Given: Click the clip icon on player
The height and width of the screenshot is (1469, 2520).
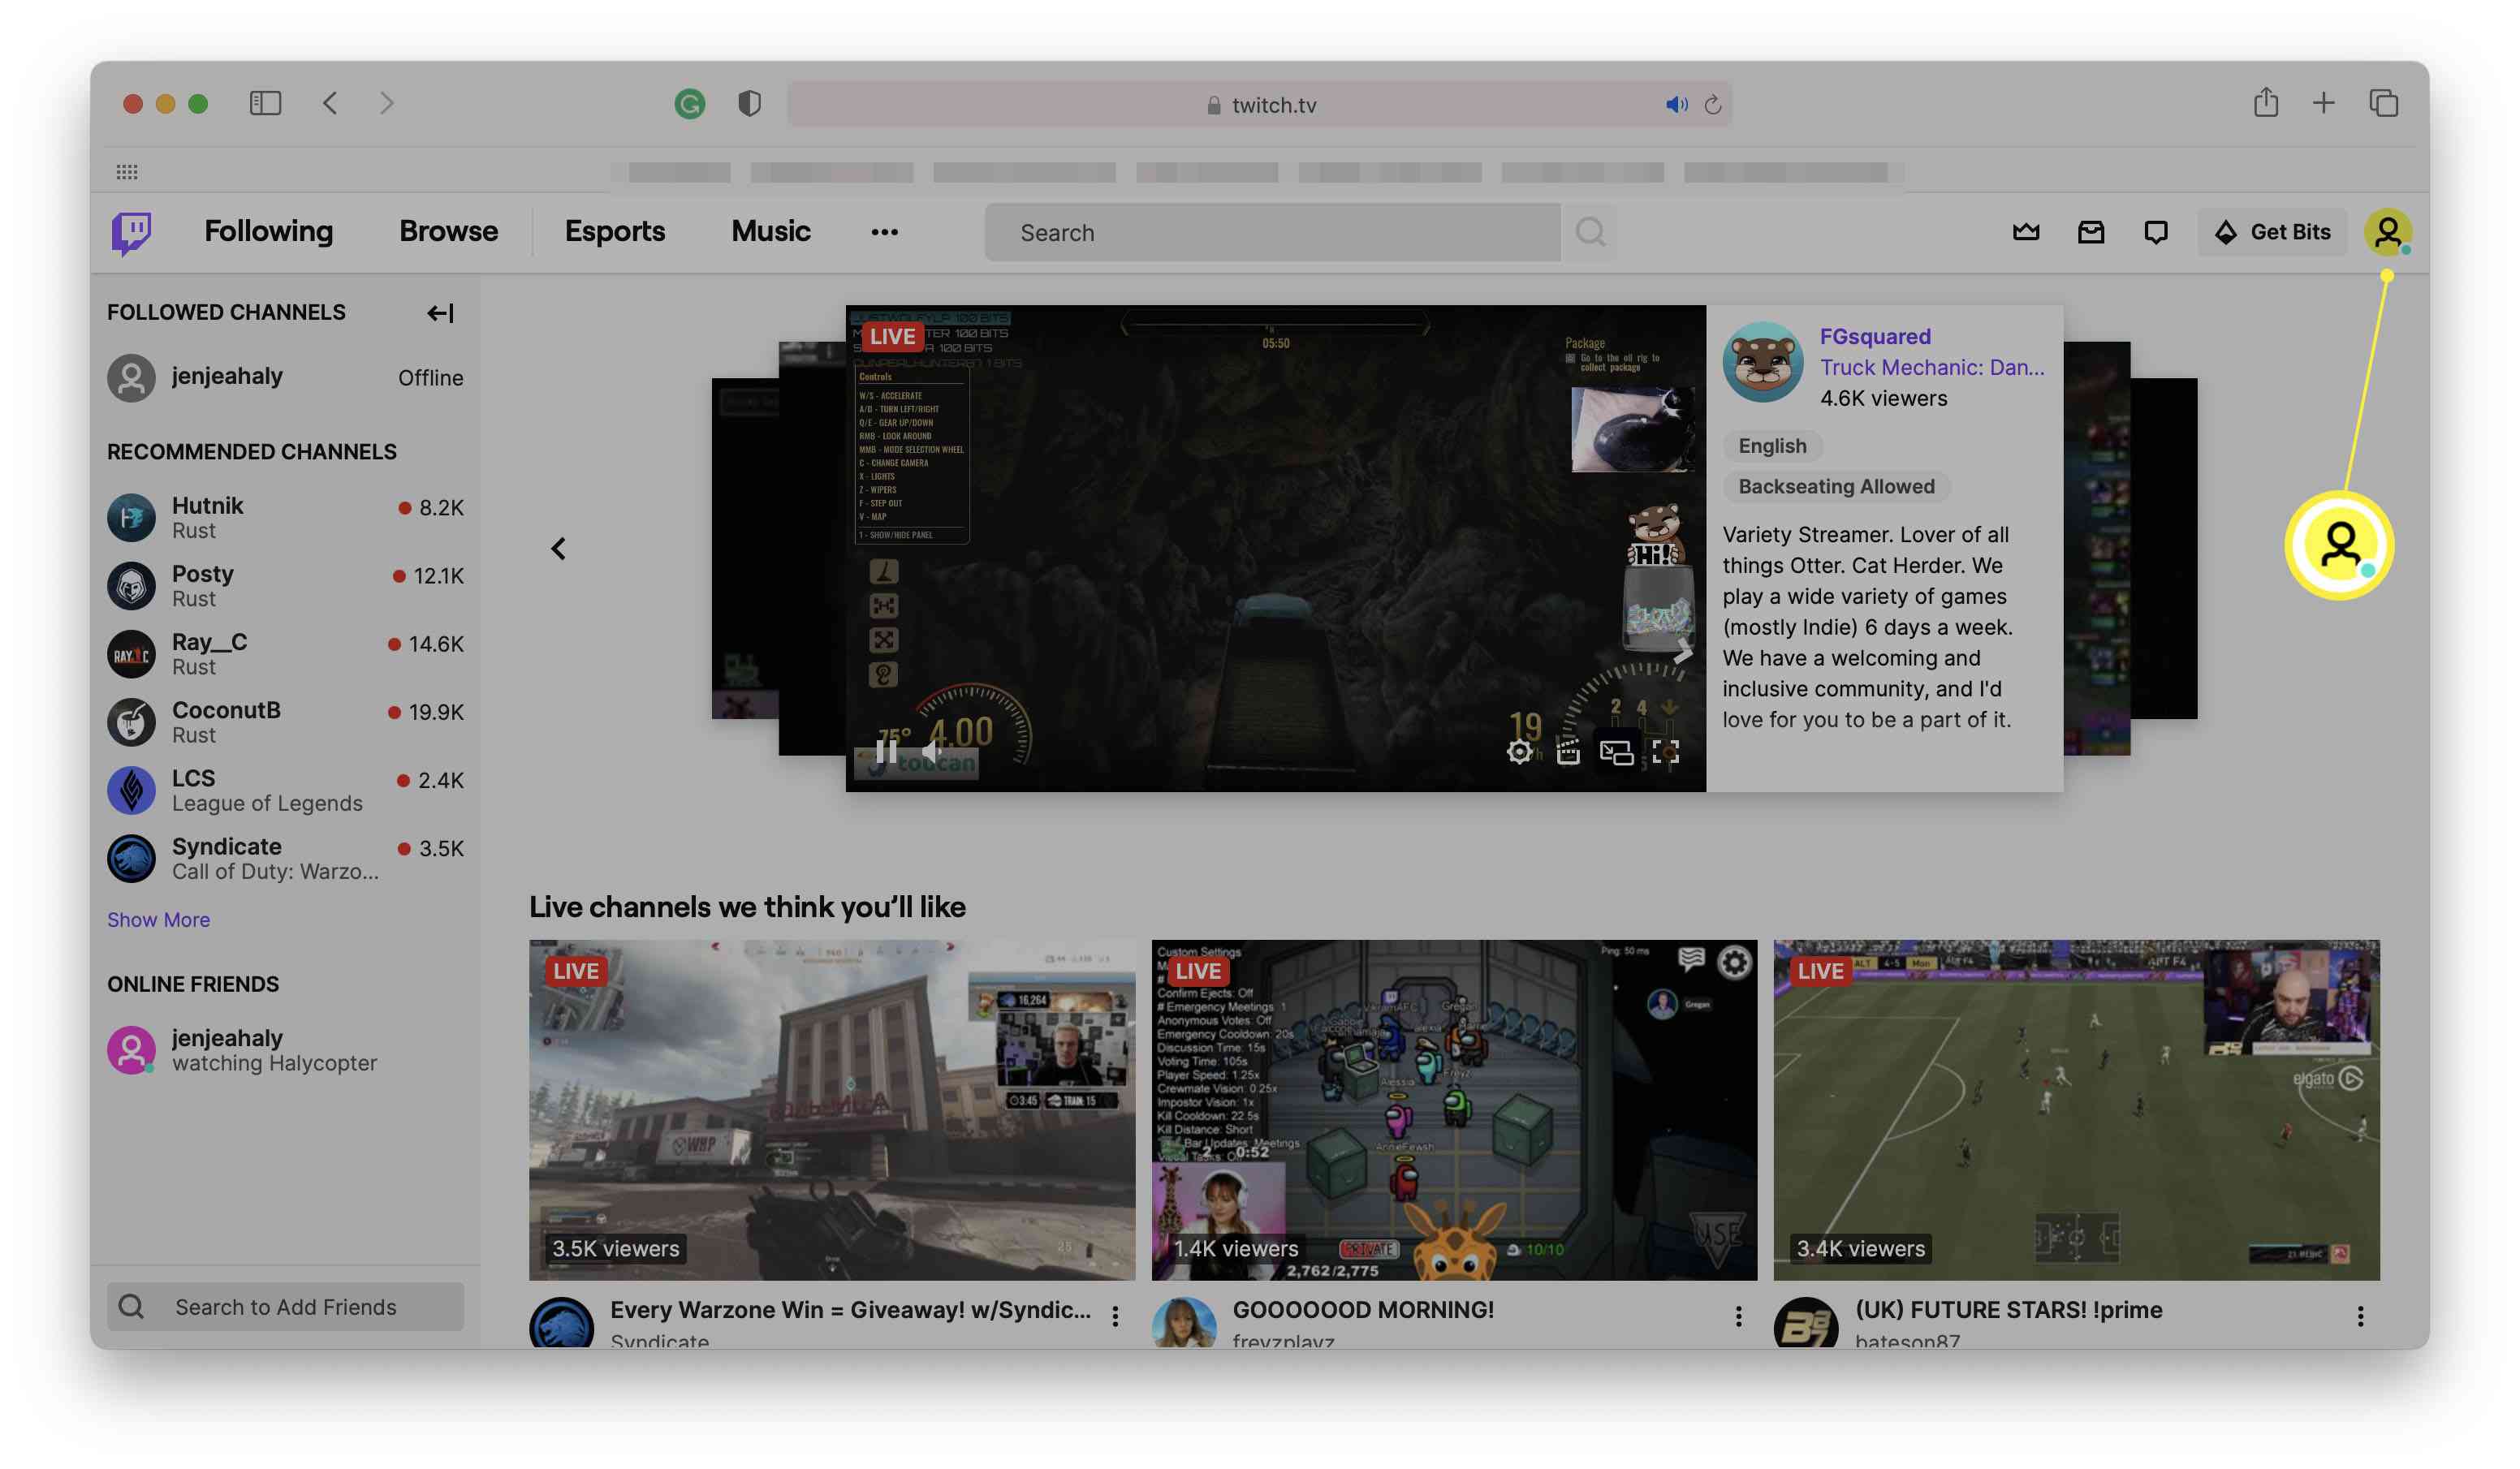Looking at the screenshot, I should pyautogui.click(x=1568, y=752).
